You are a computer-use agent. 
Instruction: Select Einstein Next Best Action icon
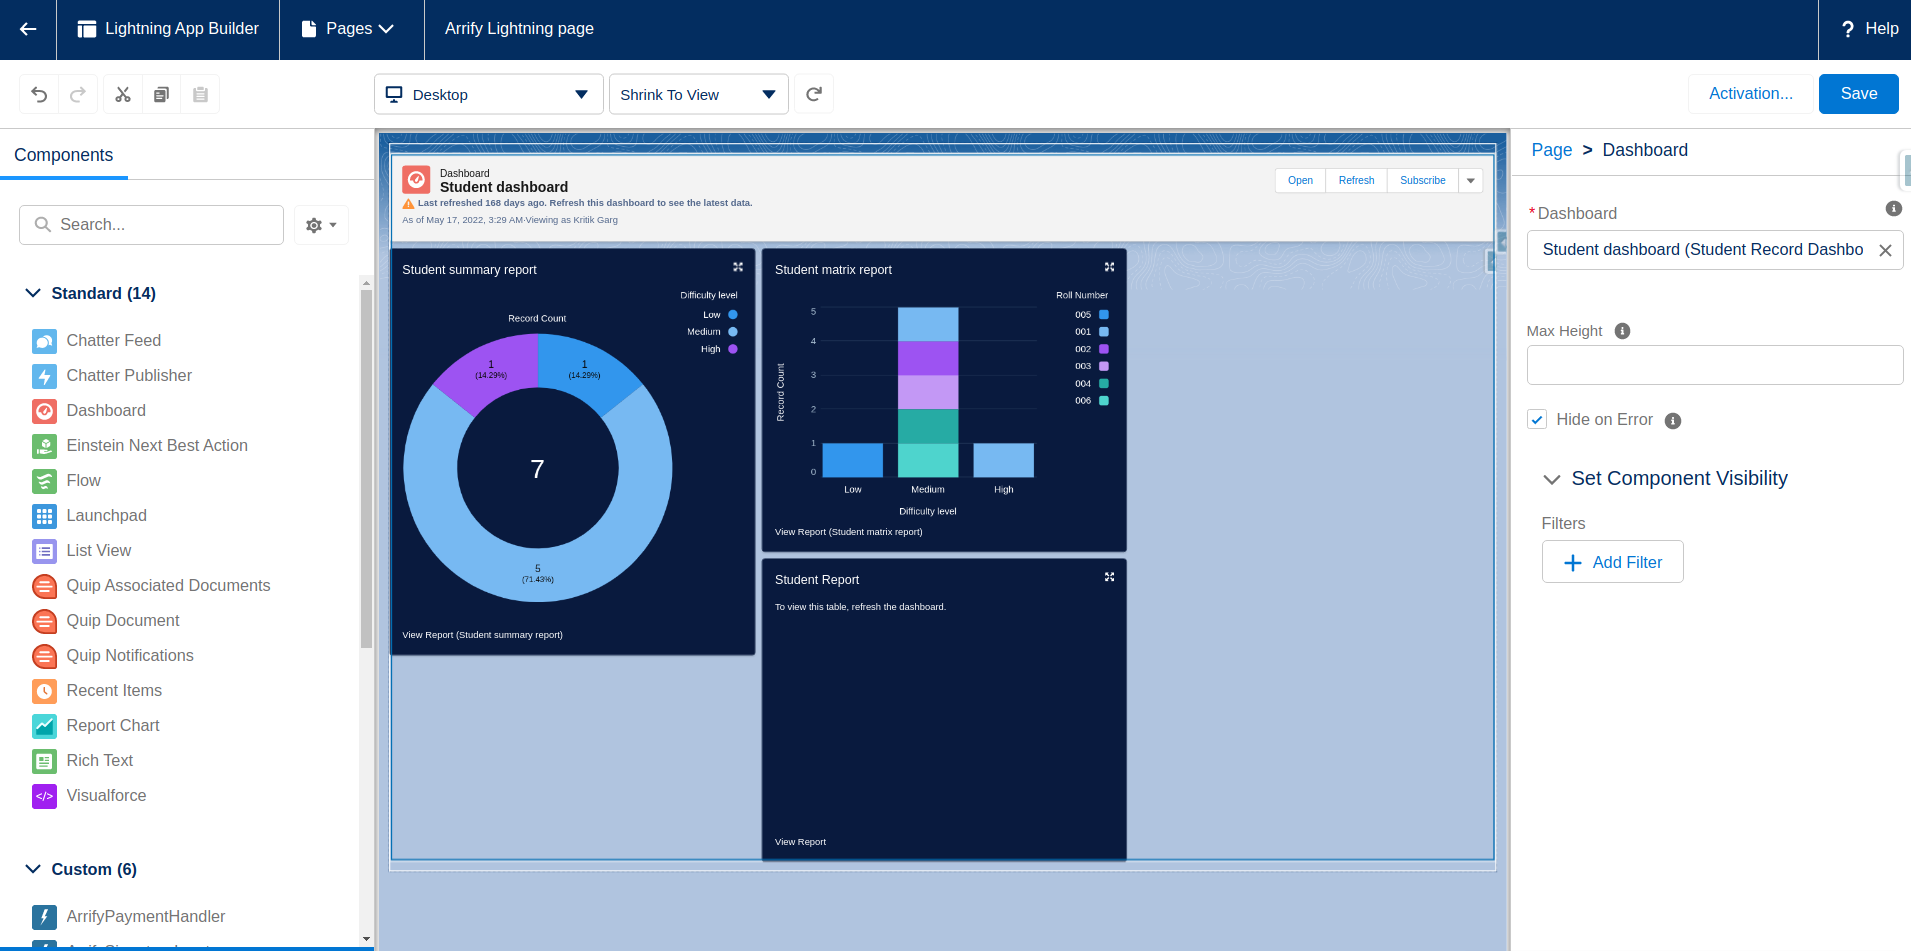pos(44,446)
